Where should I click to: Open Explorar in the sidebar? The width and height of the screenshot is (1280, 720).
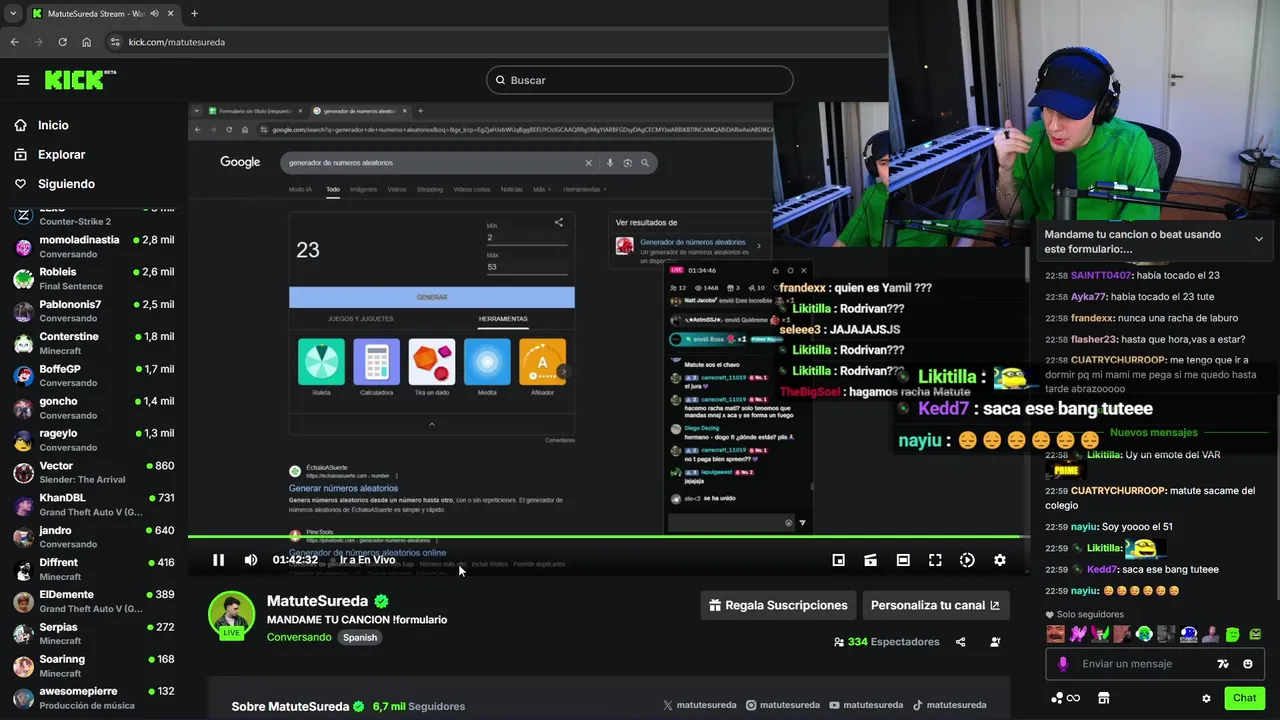pos(61,155)
